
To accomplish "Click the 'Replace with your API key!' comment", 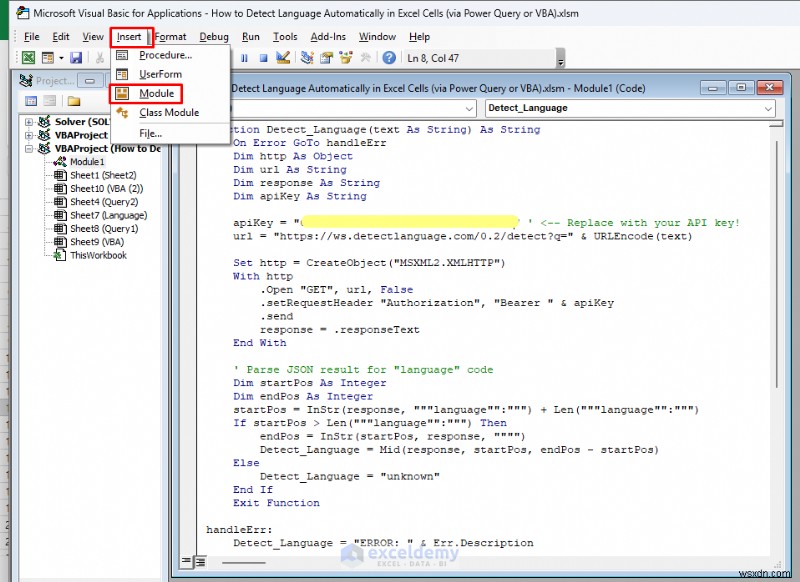I will coord(634,223).
